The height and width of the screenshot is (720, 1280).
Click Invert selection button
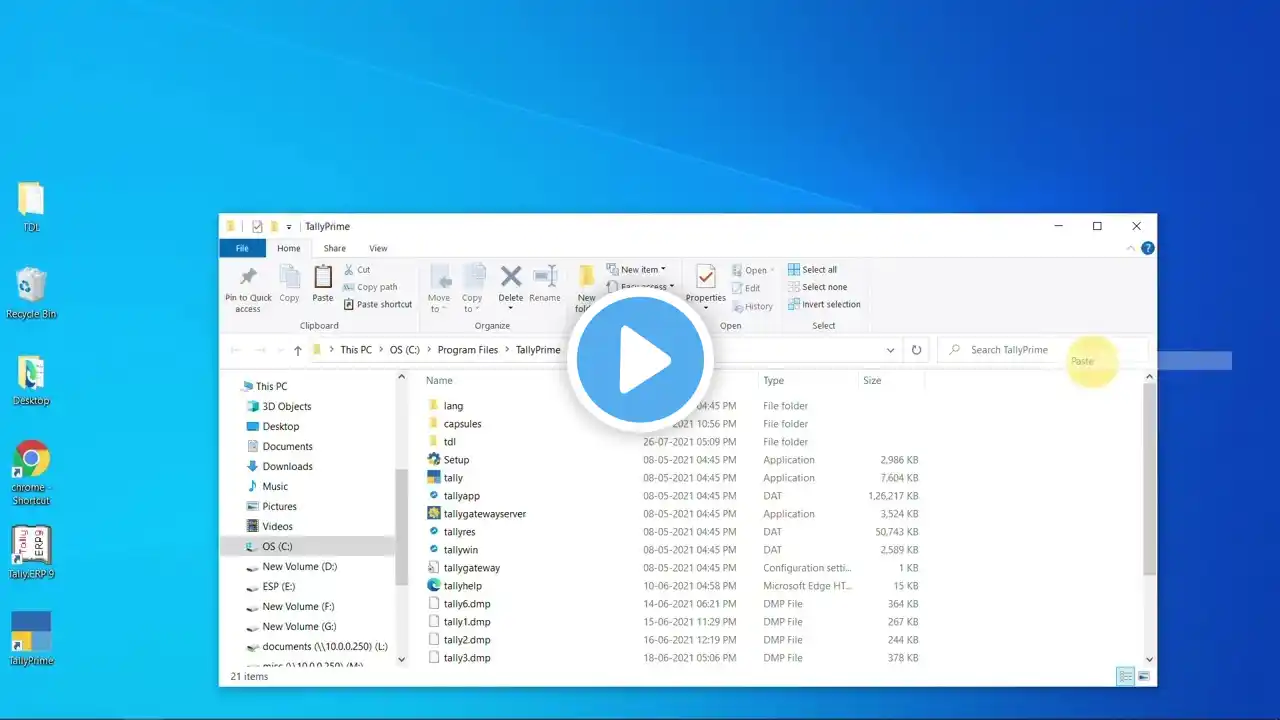coord(824,304)
